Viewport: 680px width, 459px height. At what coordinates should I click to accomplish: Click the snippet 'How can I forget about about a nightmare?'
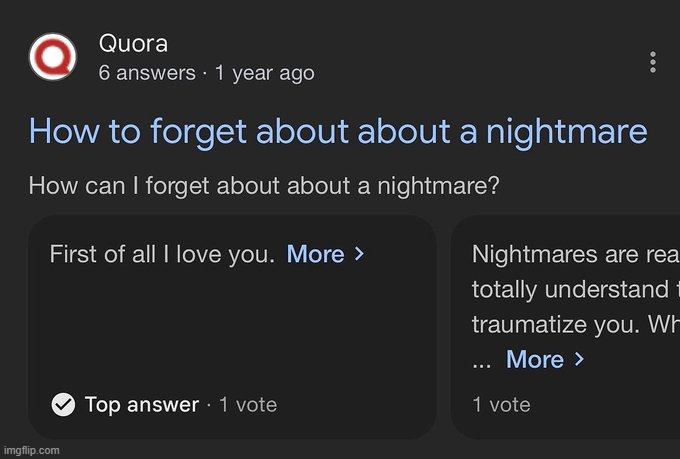[x=264, y=186]
